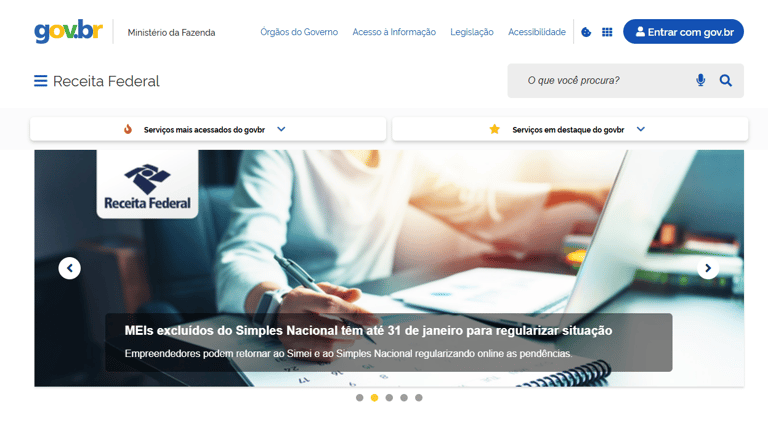
Task: Click Serviços mais acessados do govbr label
Action: 204,130
